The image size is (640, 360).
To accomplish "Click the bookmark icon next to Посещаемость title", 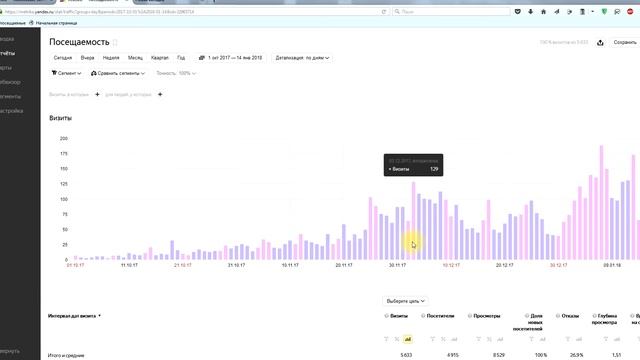I will point(115,42).
